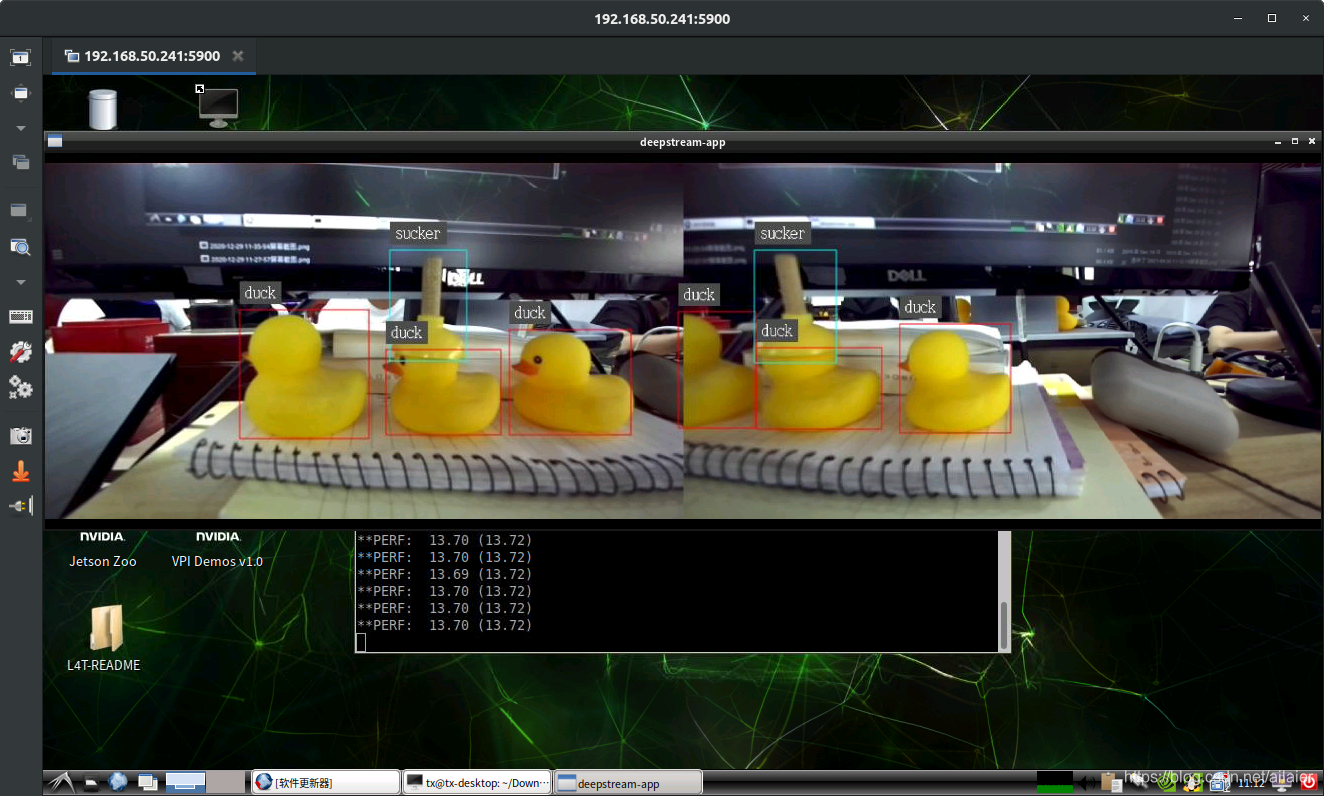Open the trash can desktop icon

(103, 109)
